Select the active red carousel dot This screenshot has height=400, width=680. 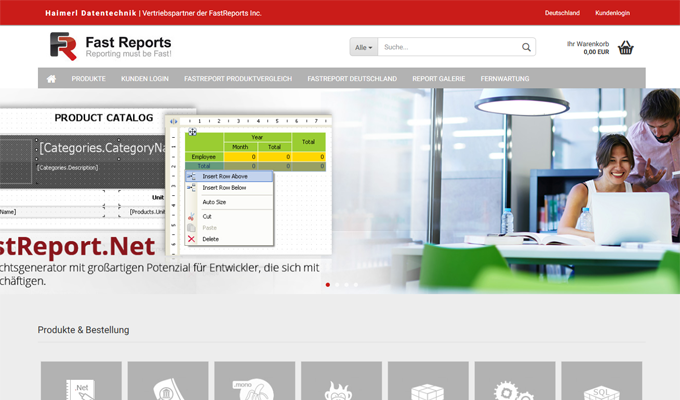[327, 285]
